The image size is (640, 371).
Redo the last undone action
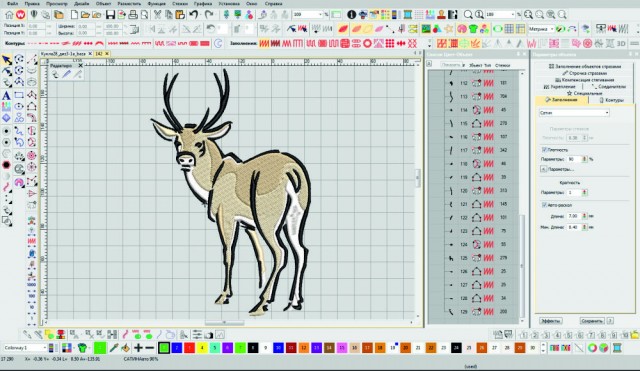209,15
